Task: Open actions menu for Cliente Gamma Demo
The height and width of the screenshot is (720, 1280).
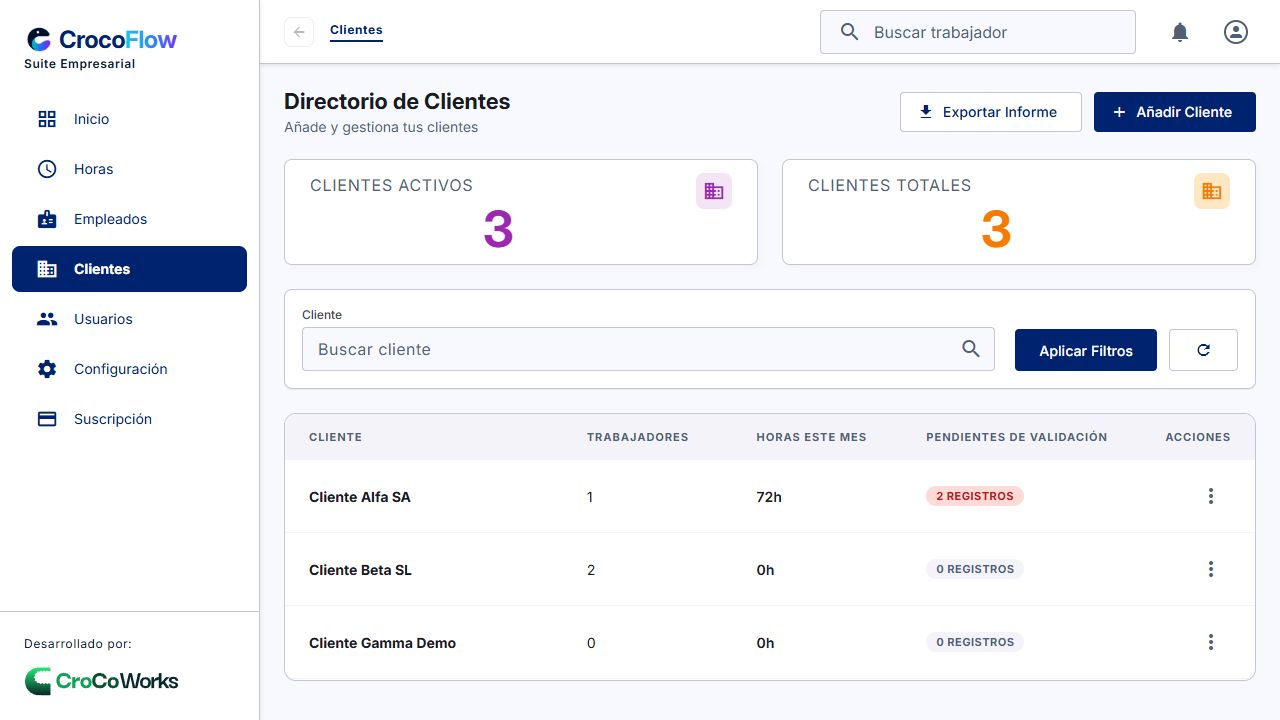Action: point(1211,642)
